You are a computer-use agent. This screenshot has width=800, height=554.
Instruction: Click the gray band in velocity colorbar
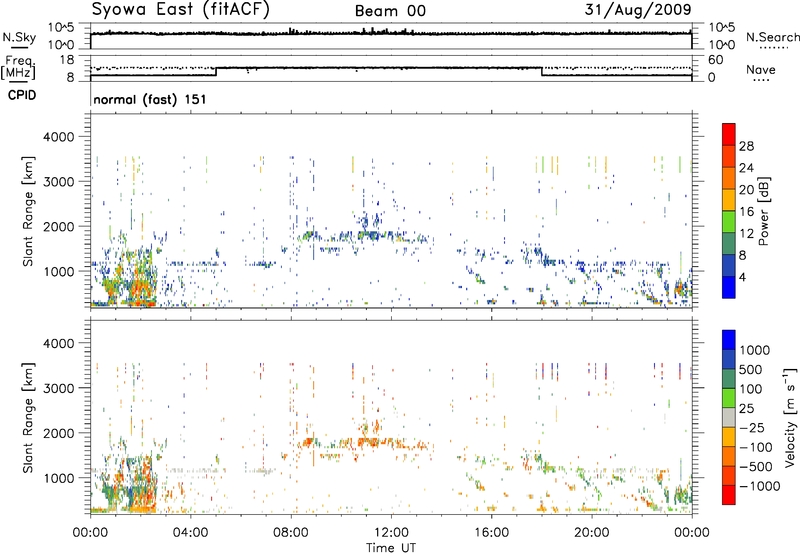(x=729, y=418)
